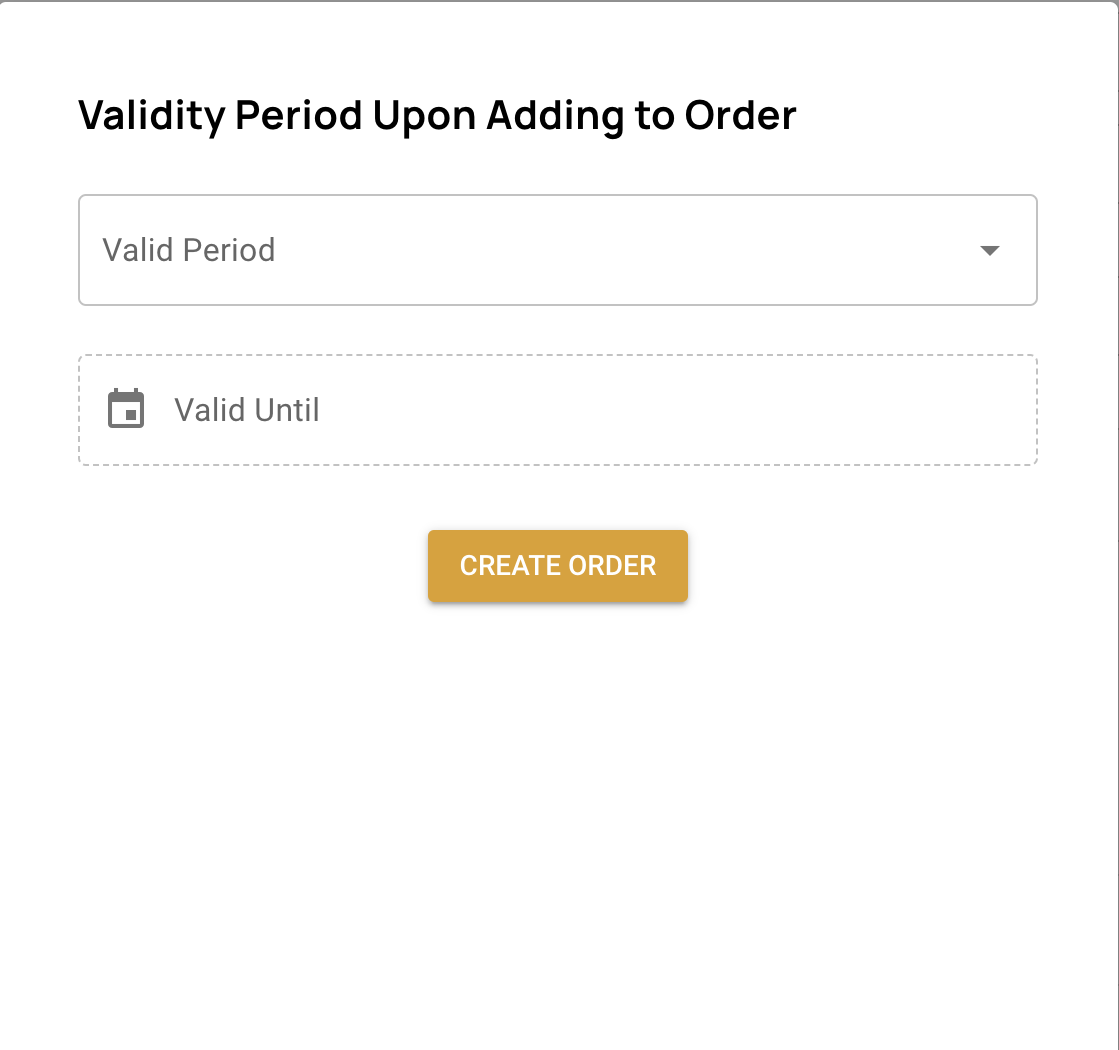Submit the form with the gold Create Order button
This screenshot has height=1050, width=1119.
point(557,566)
